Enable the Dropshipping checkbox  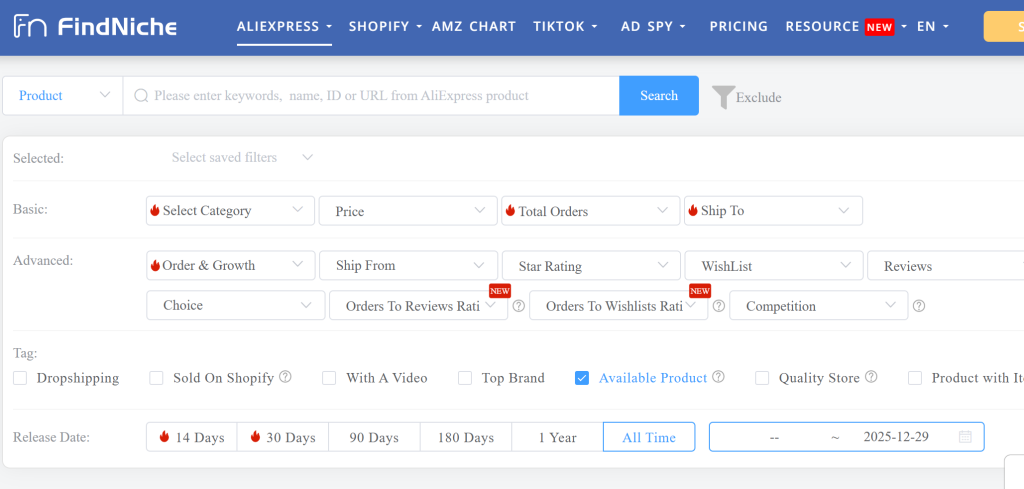pos(20,378)
